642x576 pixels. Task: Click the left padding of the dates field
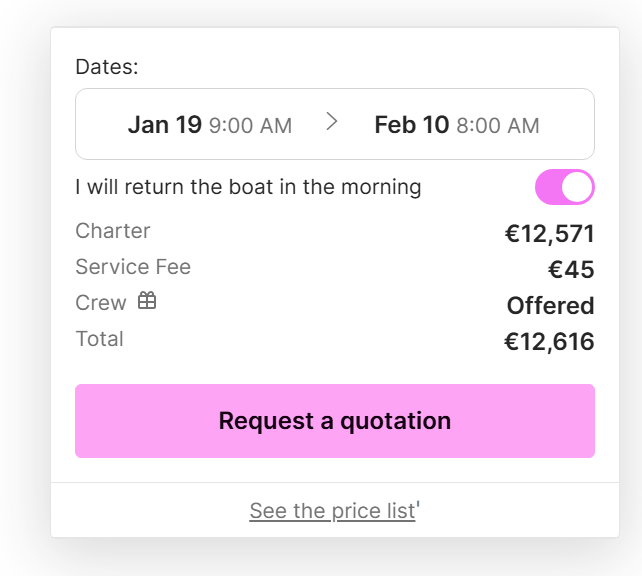click(97, 125)
